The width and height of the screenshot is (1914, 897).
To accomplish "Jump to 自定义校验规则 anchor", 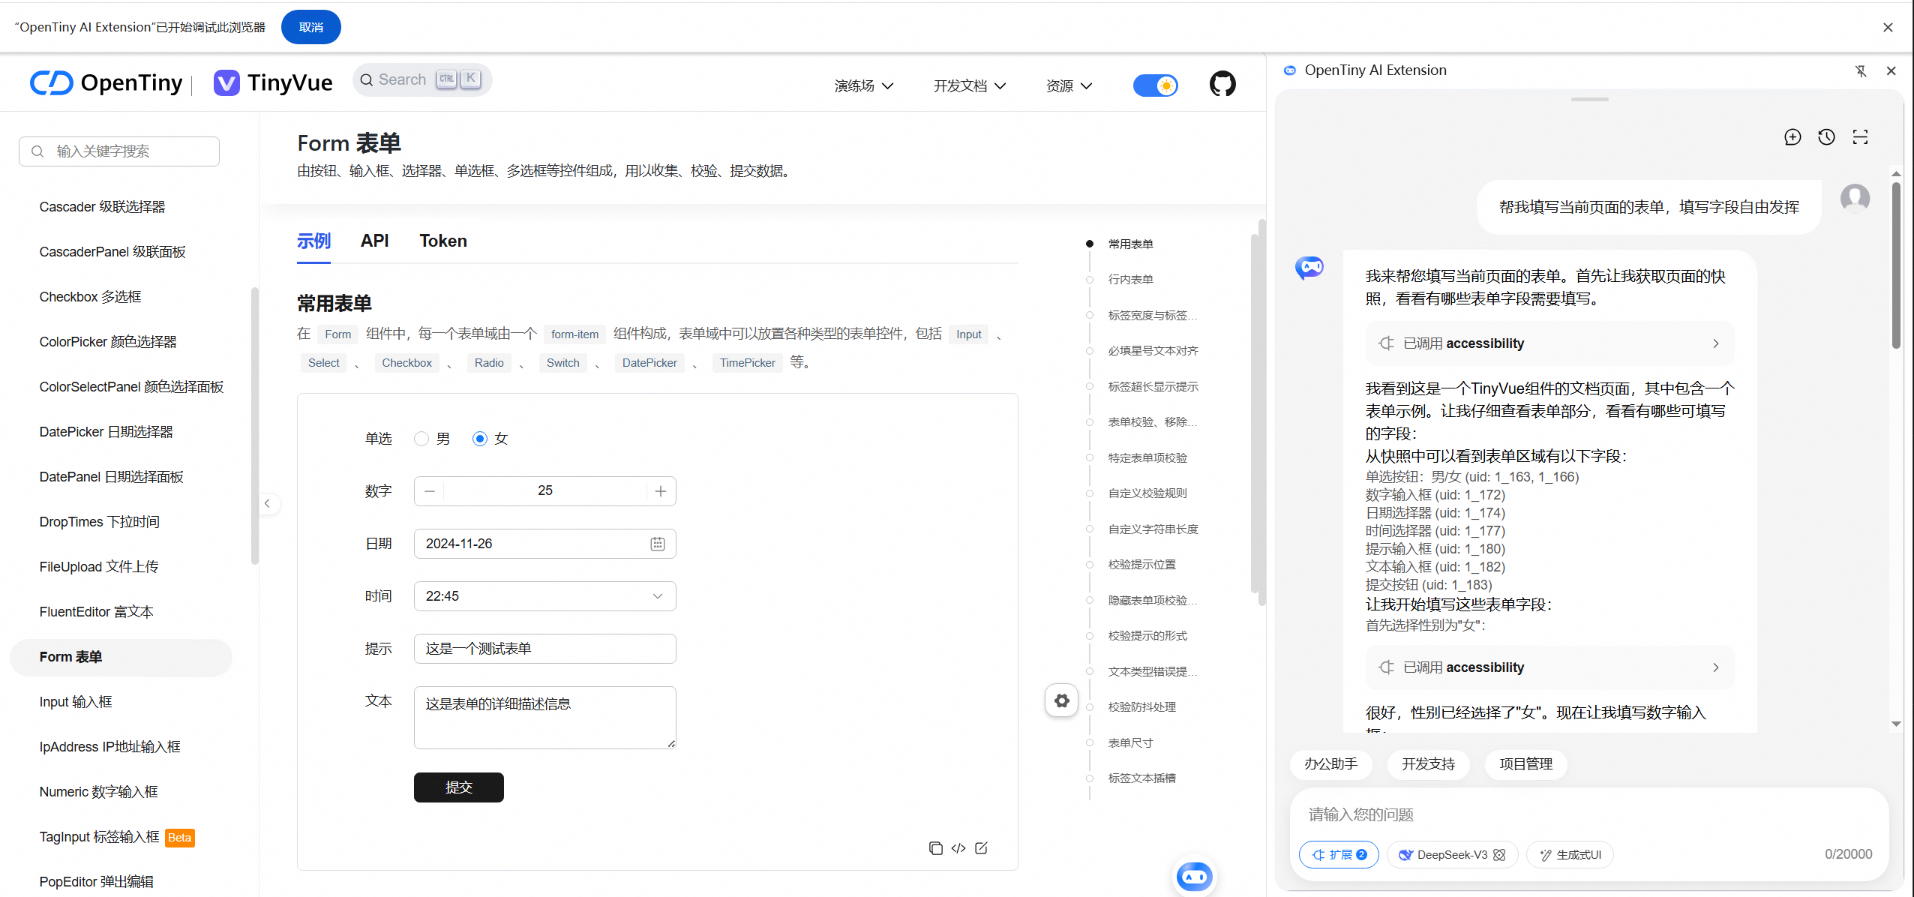I will click(1148, 493).
